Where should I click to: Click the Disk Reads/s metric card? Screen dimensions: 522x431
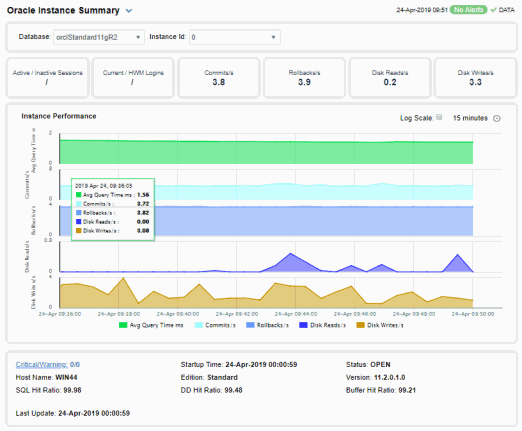(390, 78)
